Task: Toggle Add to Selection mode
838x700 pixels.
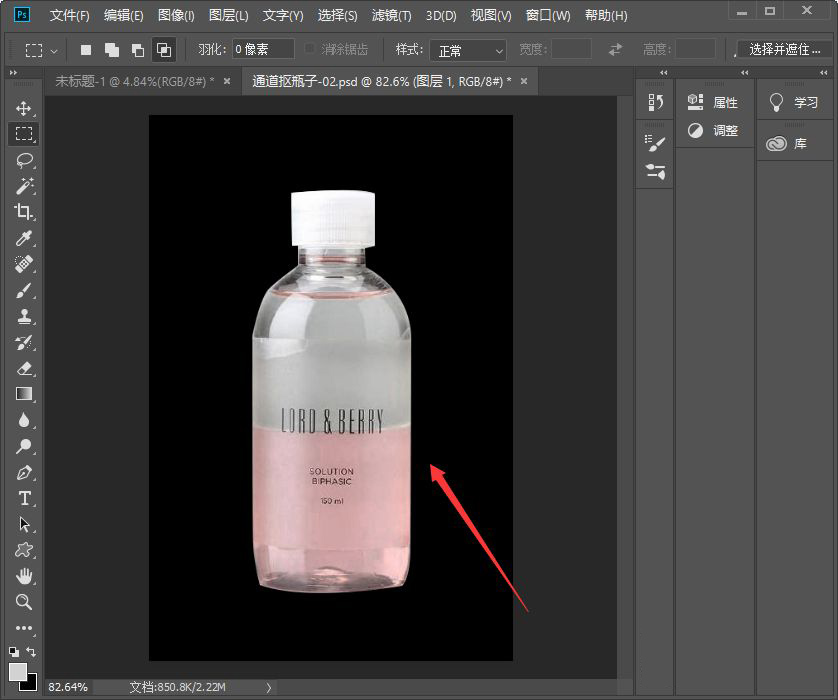Action: [112, 50]
